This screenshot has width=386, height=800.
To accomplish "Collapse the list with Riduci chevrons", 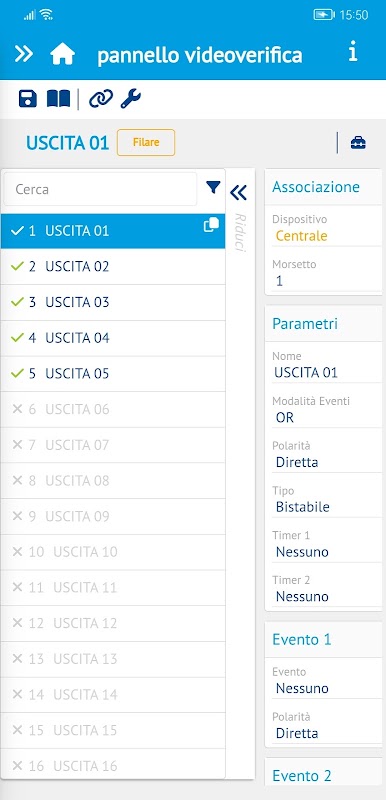I will (238, 192).
